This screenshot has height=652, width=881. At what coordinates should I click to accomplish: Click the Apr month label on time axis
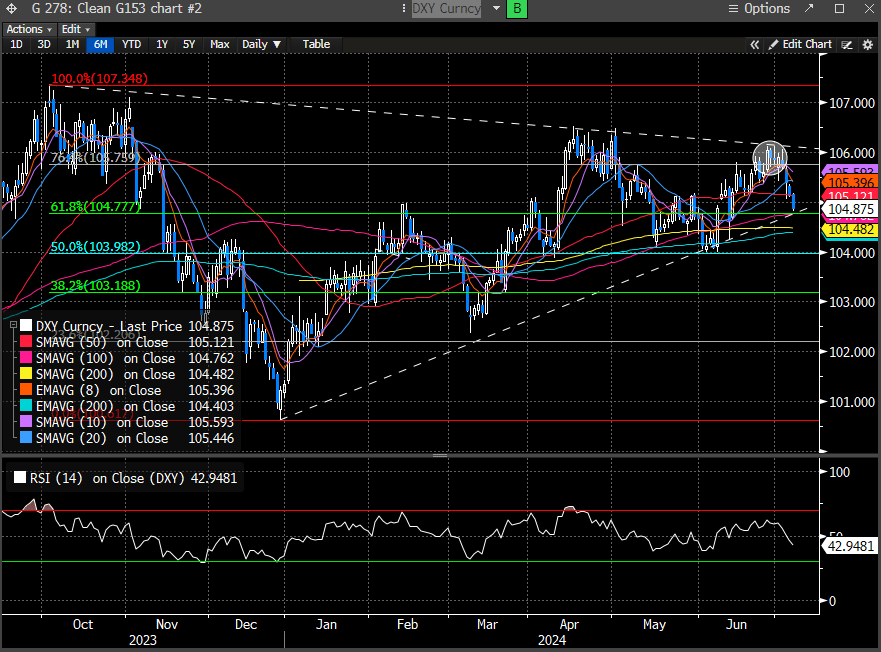pyautogui.click(x=569, y=624)
